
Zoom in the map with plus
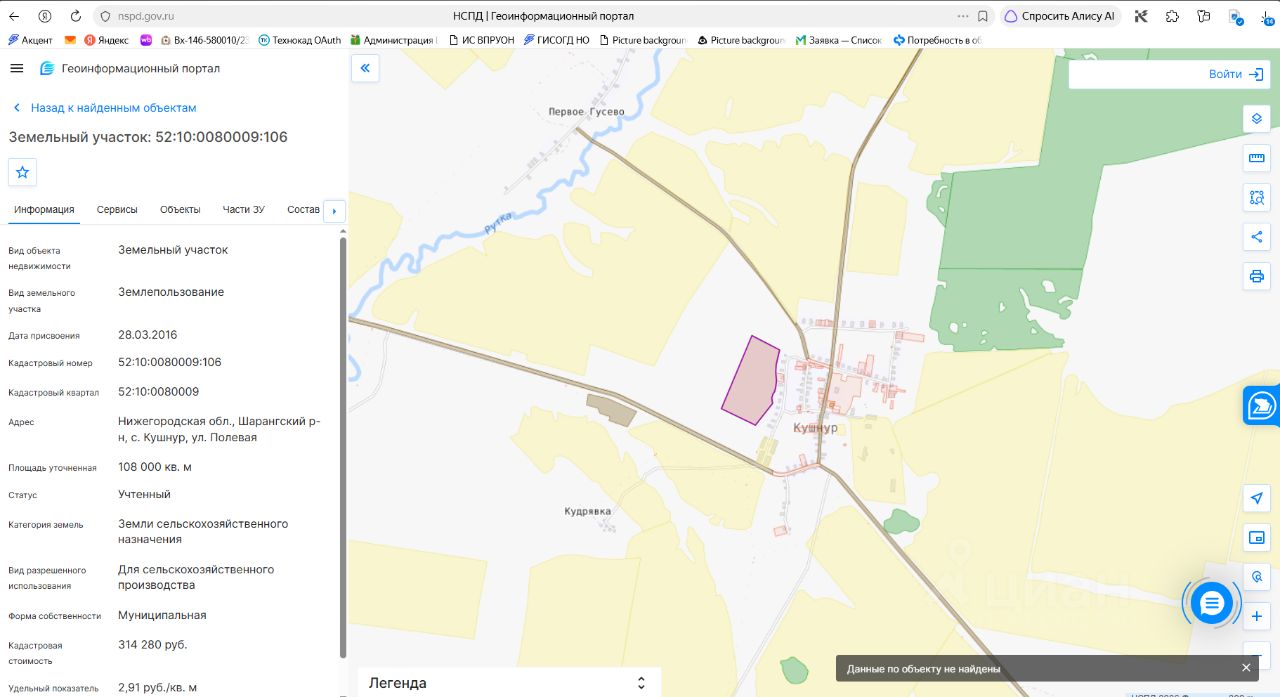tap(1256, 616)
